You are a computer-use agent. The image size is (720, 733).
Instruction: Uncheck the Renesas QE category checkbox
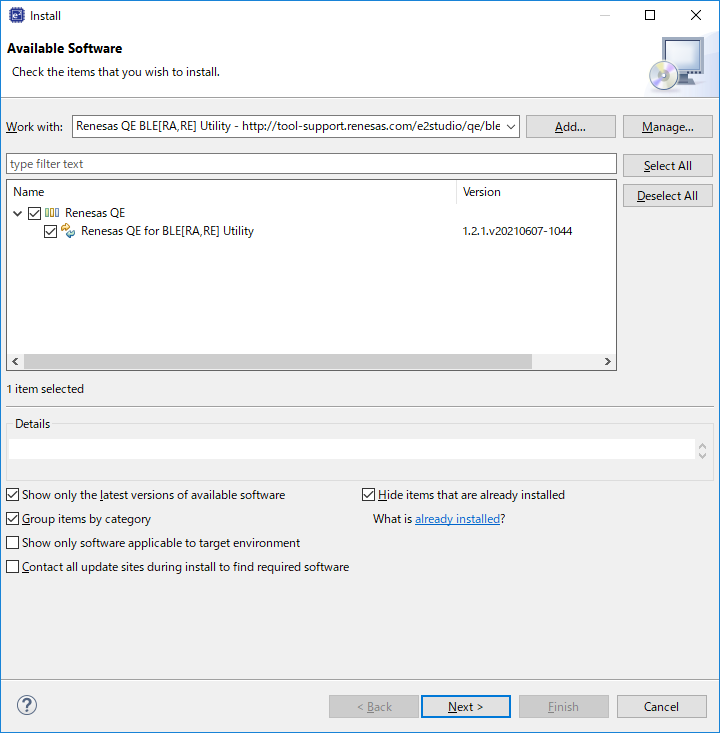click(x=35, y=213)
